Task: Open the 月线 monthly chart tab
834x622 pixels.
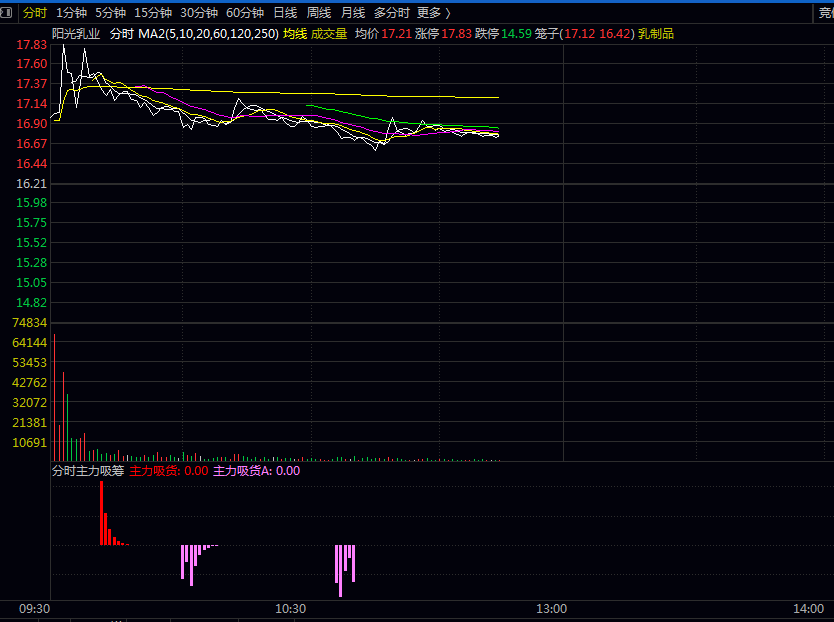Action: pyautogui.click(x=353, y=13)
